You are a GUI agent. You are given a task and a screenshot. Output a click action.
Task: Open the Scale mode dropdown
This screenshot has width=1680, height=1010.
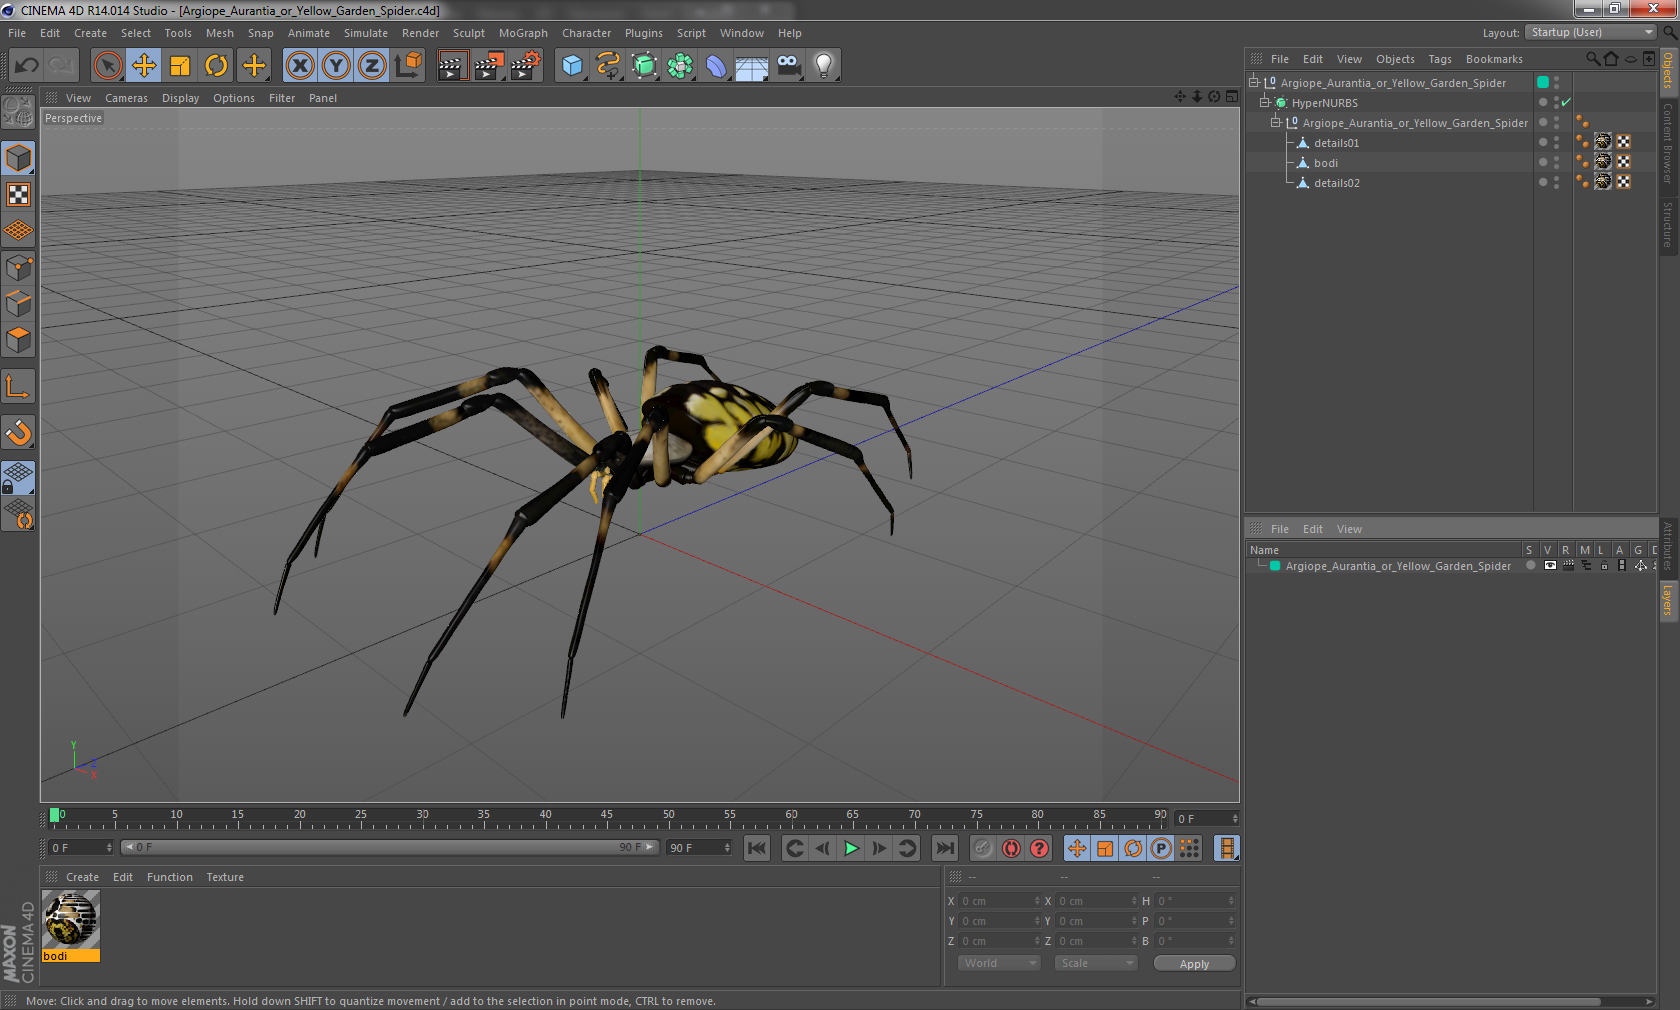(x=1096, y=963)
